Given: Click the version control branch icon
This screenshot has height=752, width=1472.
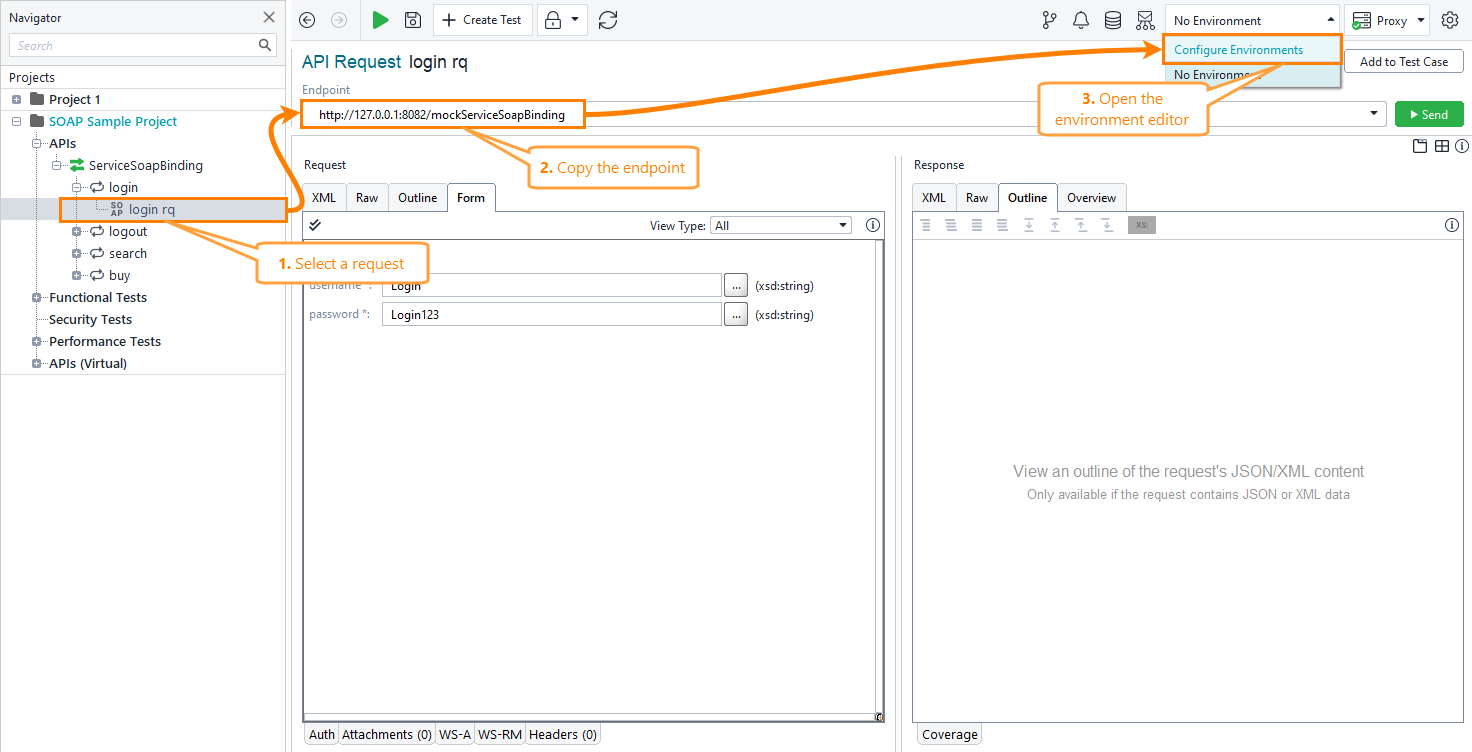Looking at the screenshot, I should pos(1049,20).
